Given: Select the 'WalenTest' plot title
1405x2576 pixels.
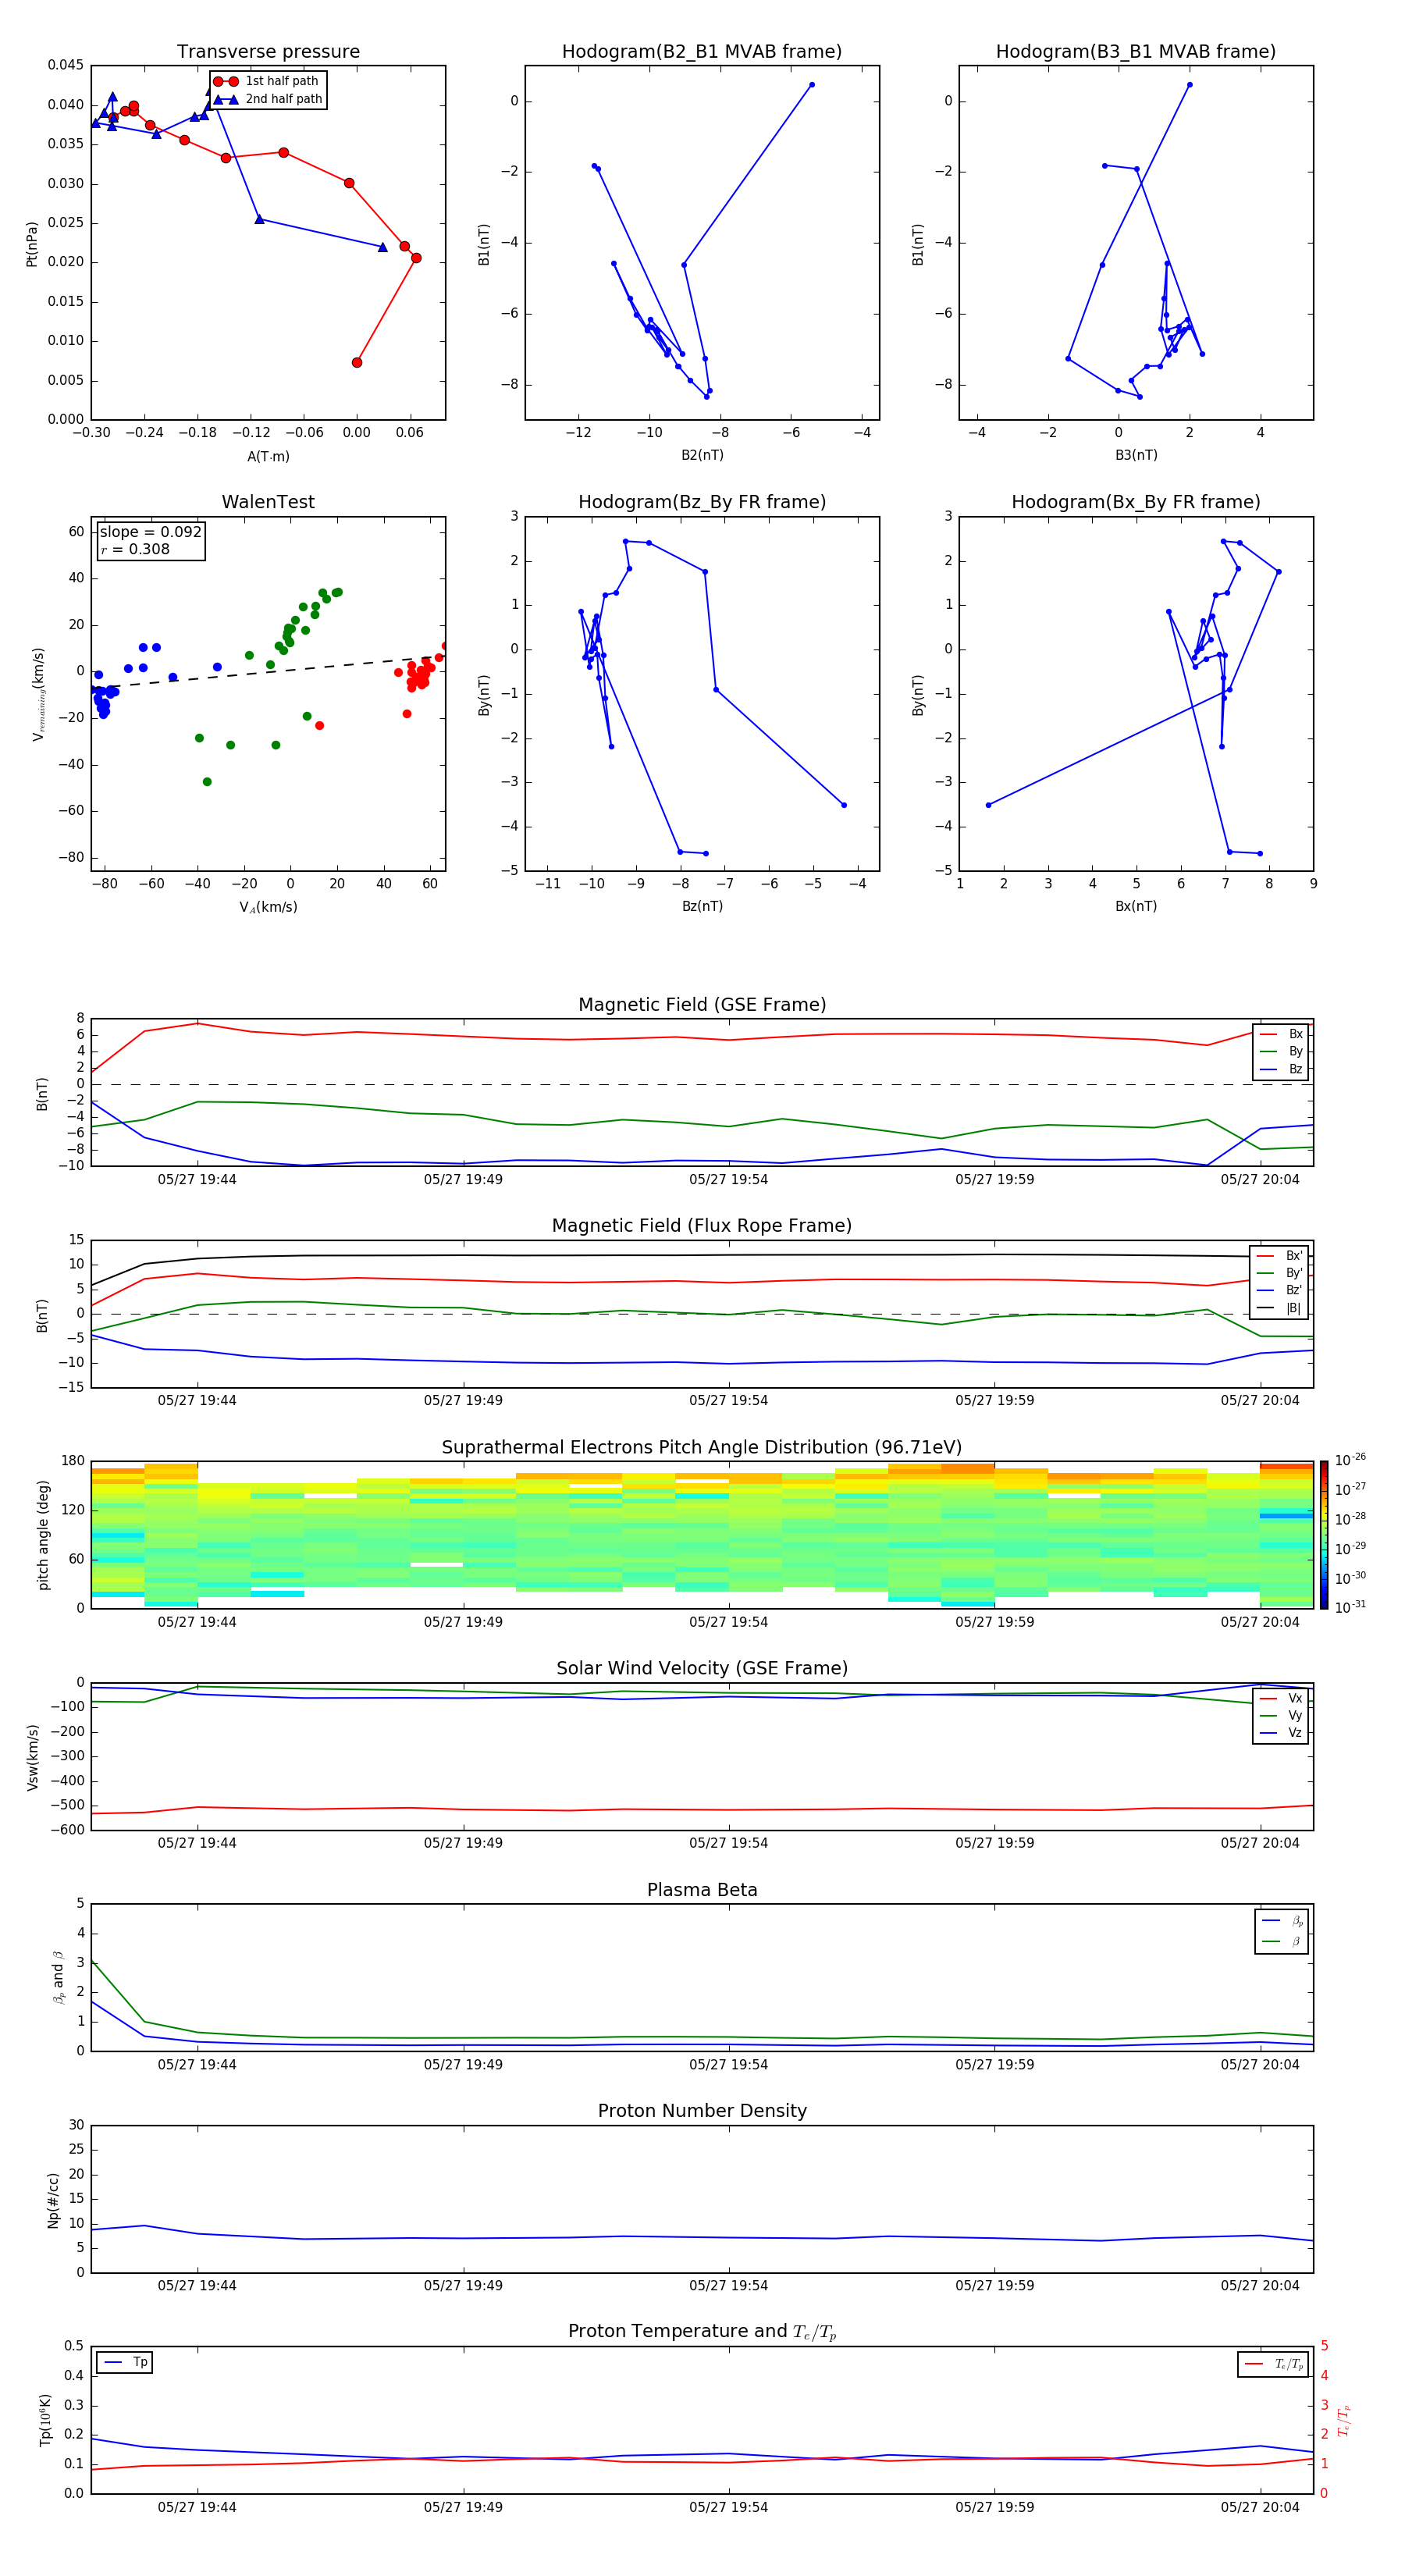Looking at the screenshot, I should point(268,502).
